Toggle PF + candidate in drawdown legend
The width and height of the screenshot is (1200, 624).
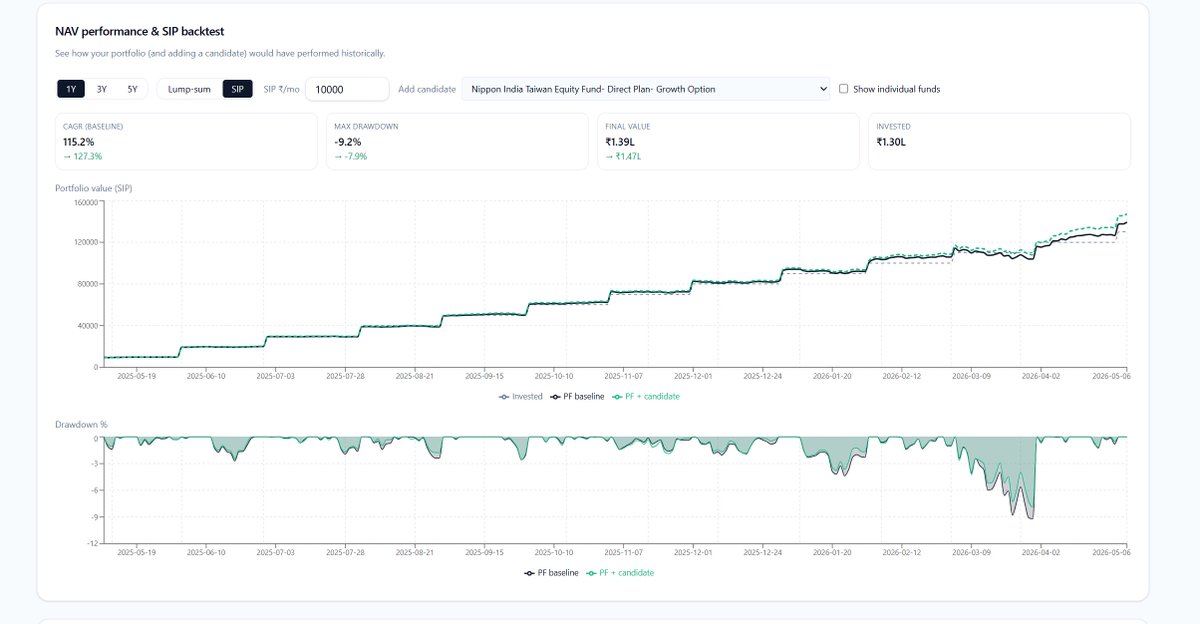[620, 573]
